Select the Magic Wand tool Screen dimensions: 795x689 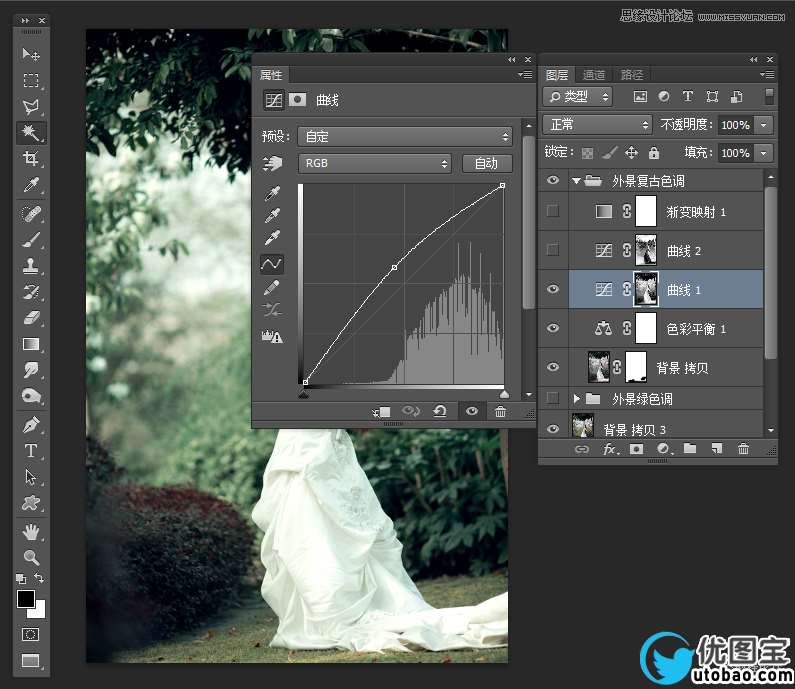[x=31, y=133]
